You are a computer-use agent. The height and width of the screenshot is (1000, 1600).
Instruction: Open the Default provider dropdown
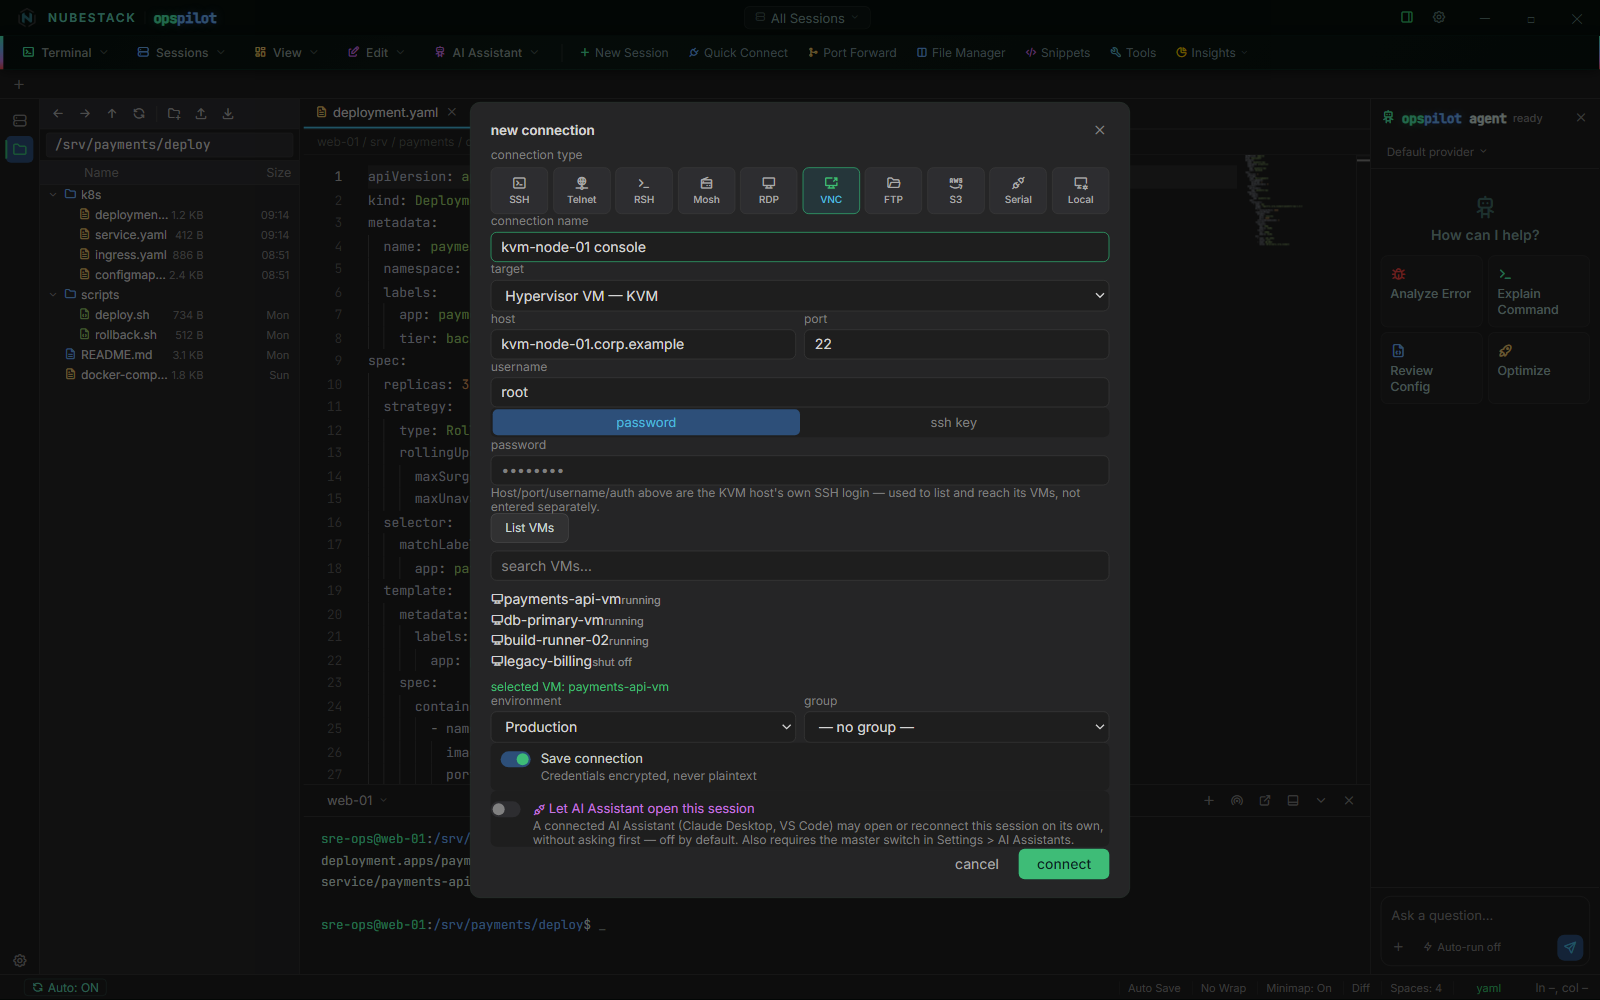pyautogui.click(x=1437, y=152)
